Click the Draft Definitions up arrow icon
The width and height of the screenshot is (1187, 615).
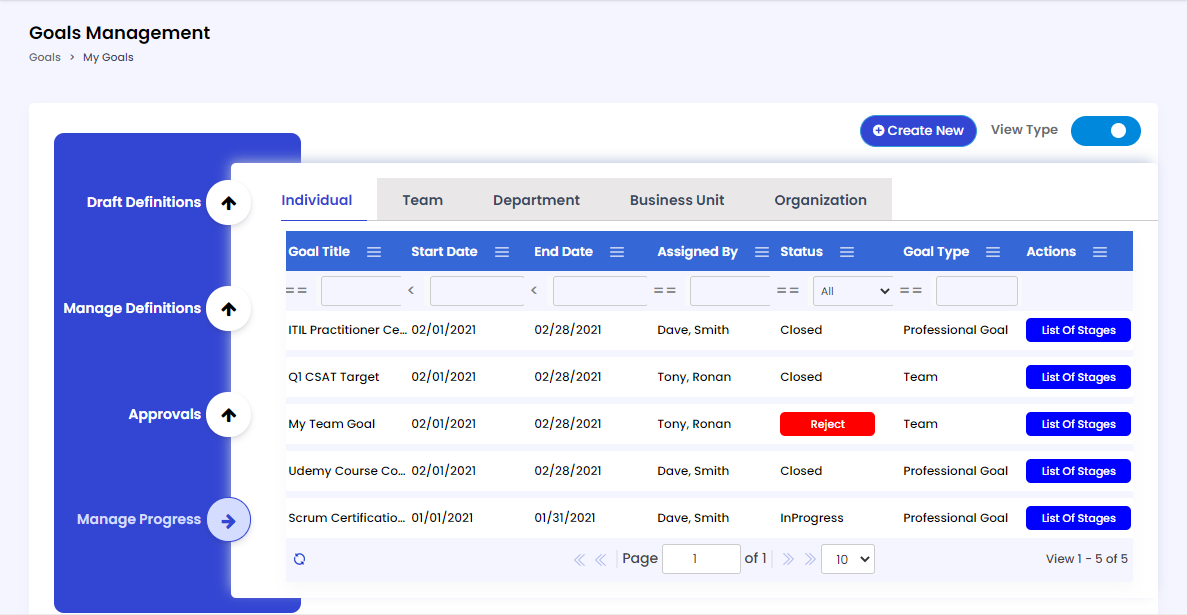pos(228,203)
